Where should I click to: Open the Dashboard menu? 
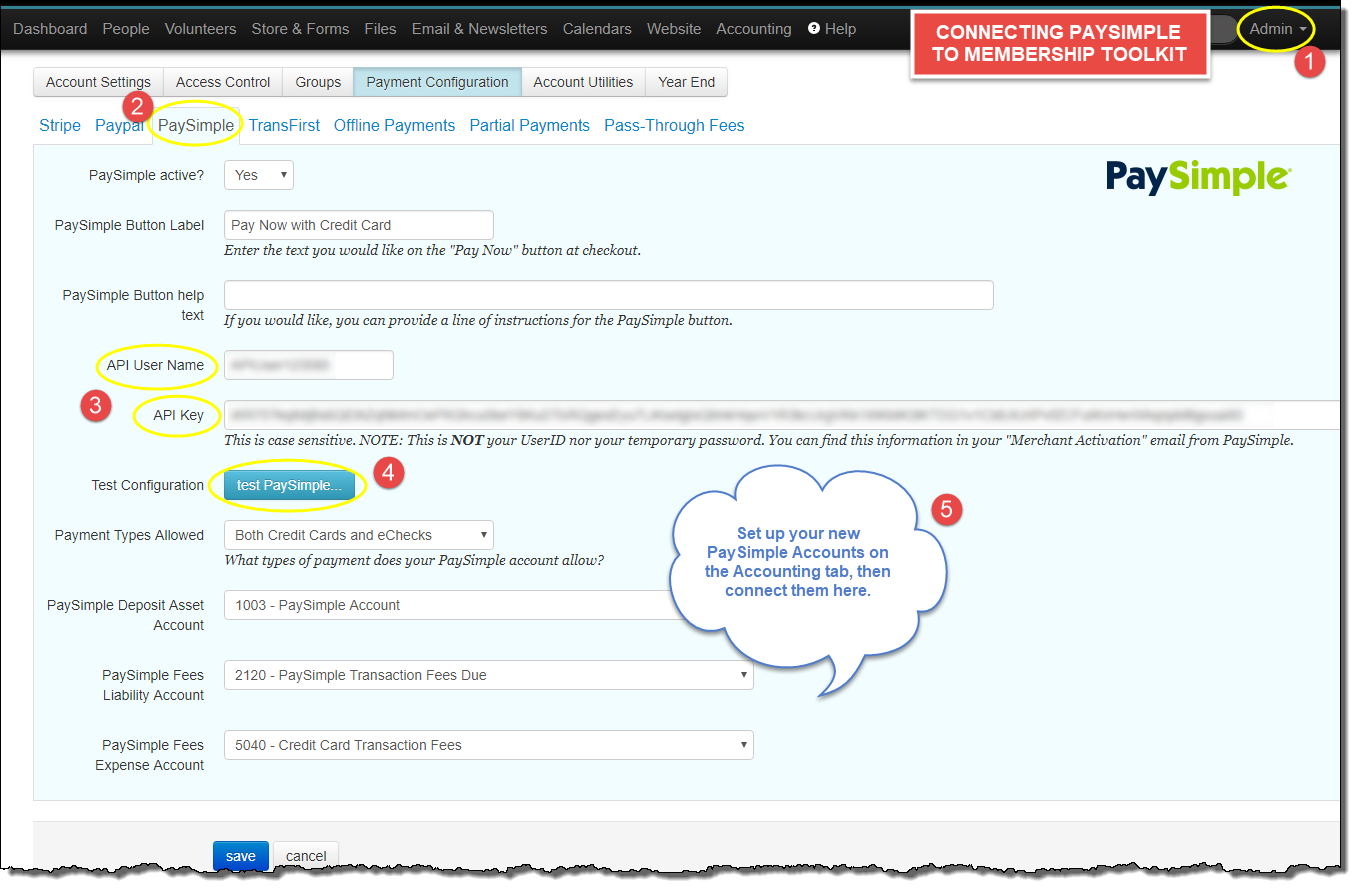click(50, 29)
